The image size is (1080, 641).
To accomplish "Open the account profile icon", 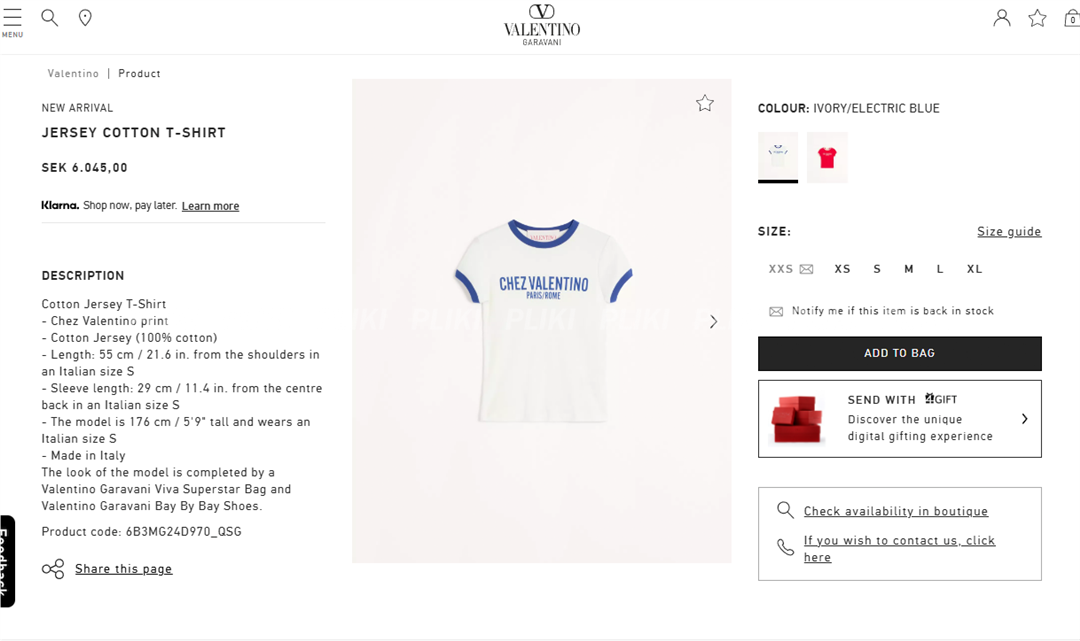I will [1001, 18].
